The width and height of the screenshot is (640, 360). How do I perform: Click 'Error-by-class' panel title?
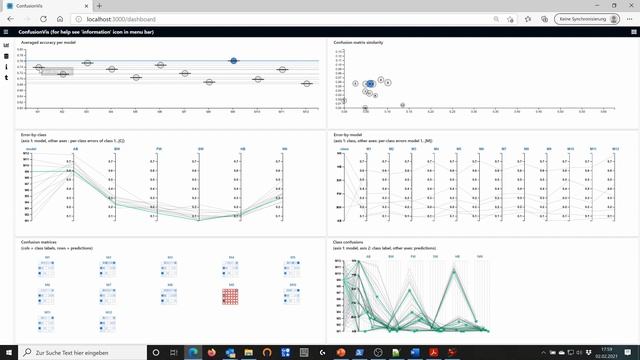tap(33, 135)
